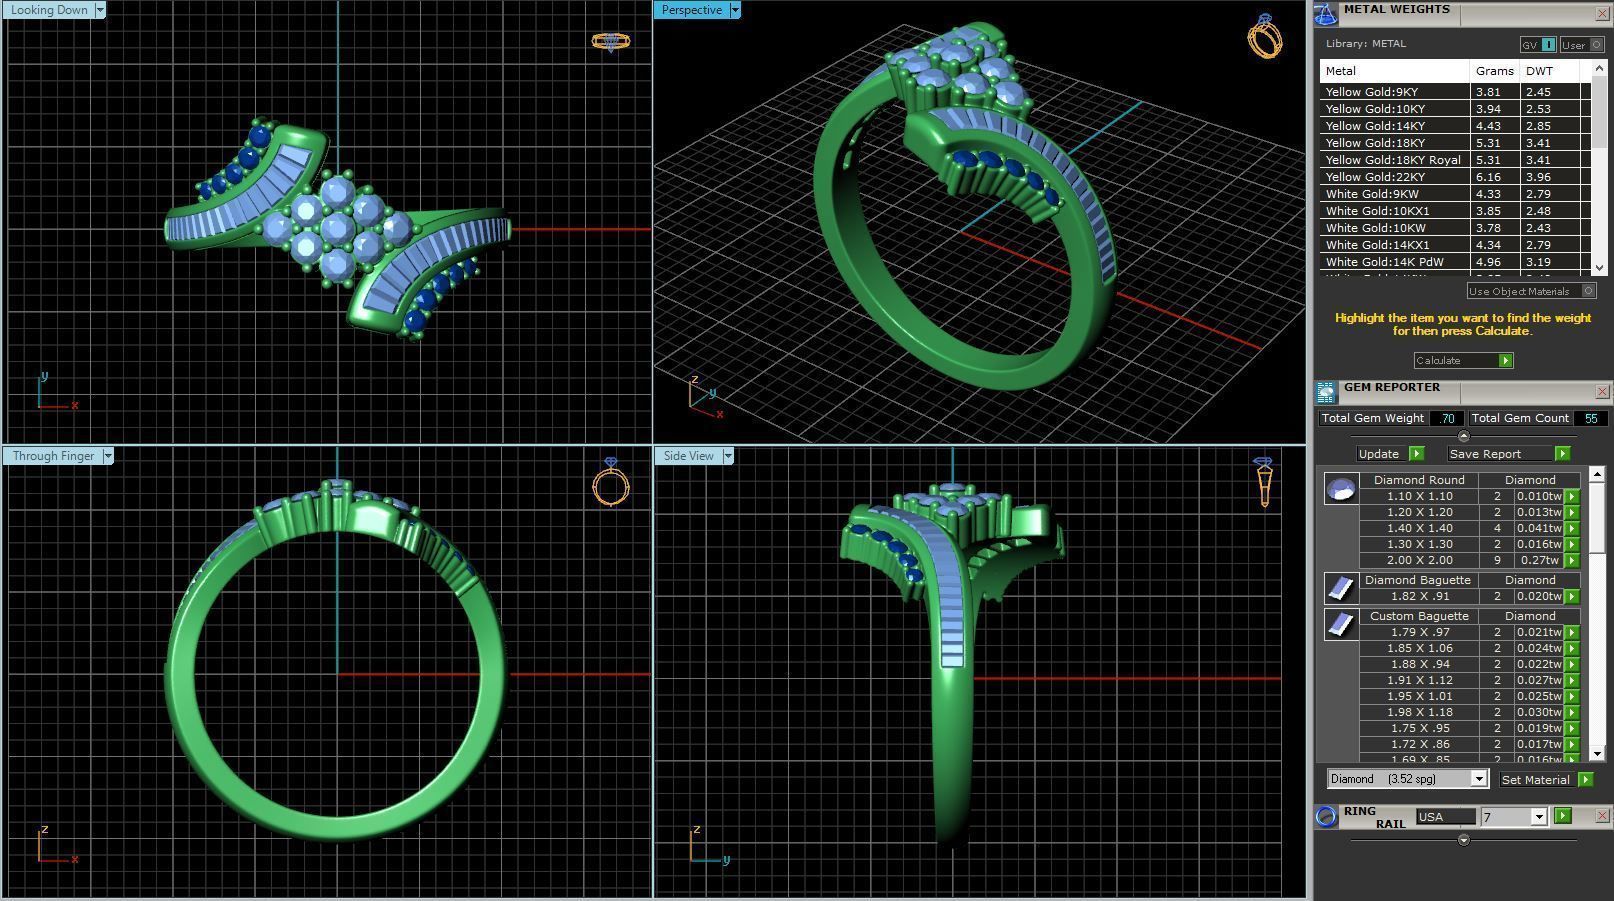Click the Perspective viewport label

(x=692, y=10)
